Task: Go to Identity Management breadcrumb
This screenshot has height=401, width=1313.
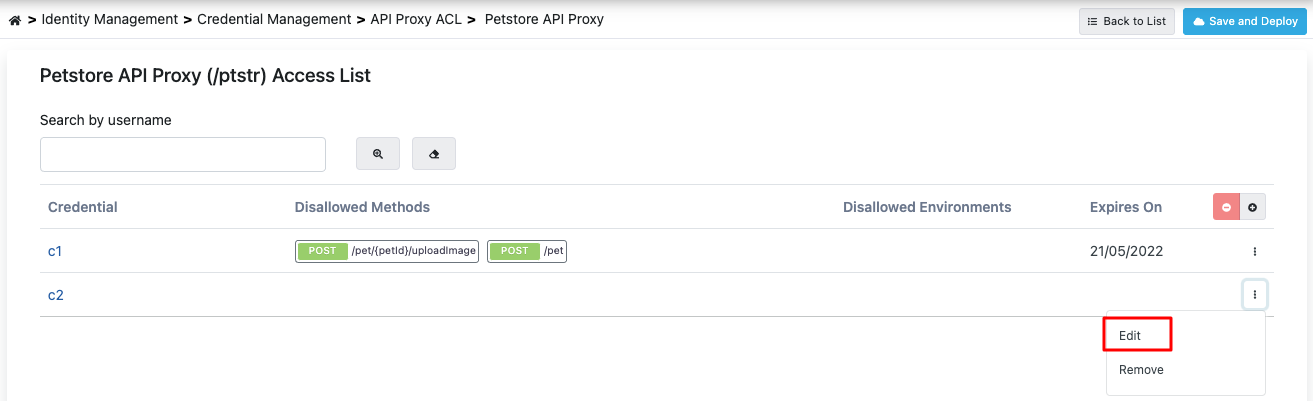Action: point(109,19)
